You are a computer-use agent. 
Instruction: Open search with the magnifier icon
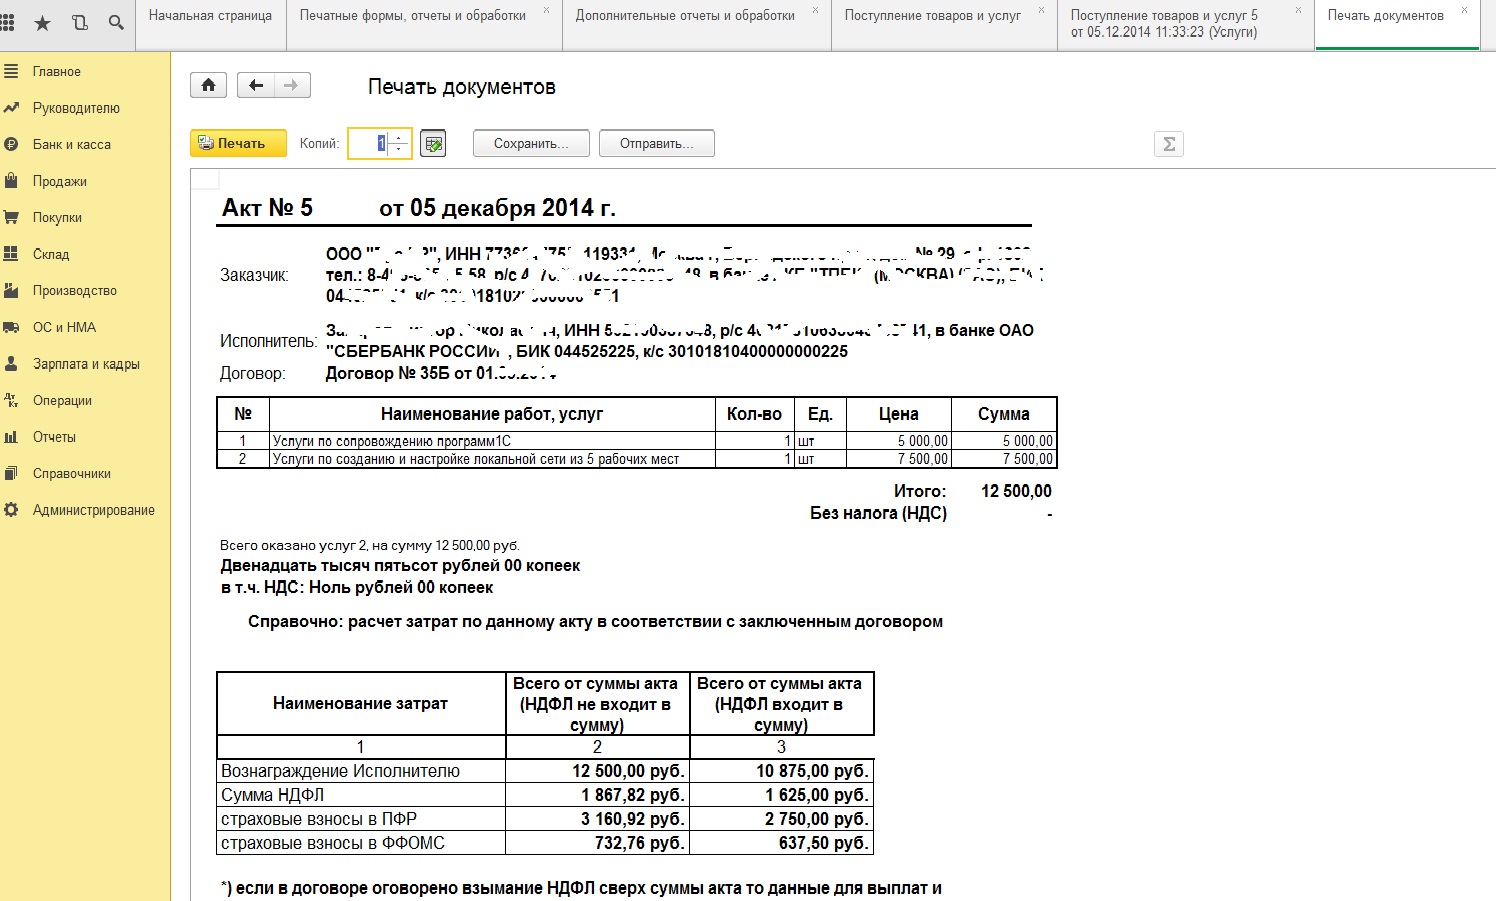[x=116, y=22]
